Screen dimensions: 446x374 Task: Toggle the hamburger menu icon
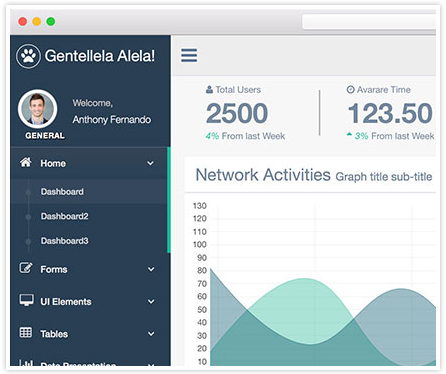click(x=189, y=55)
